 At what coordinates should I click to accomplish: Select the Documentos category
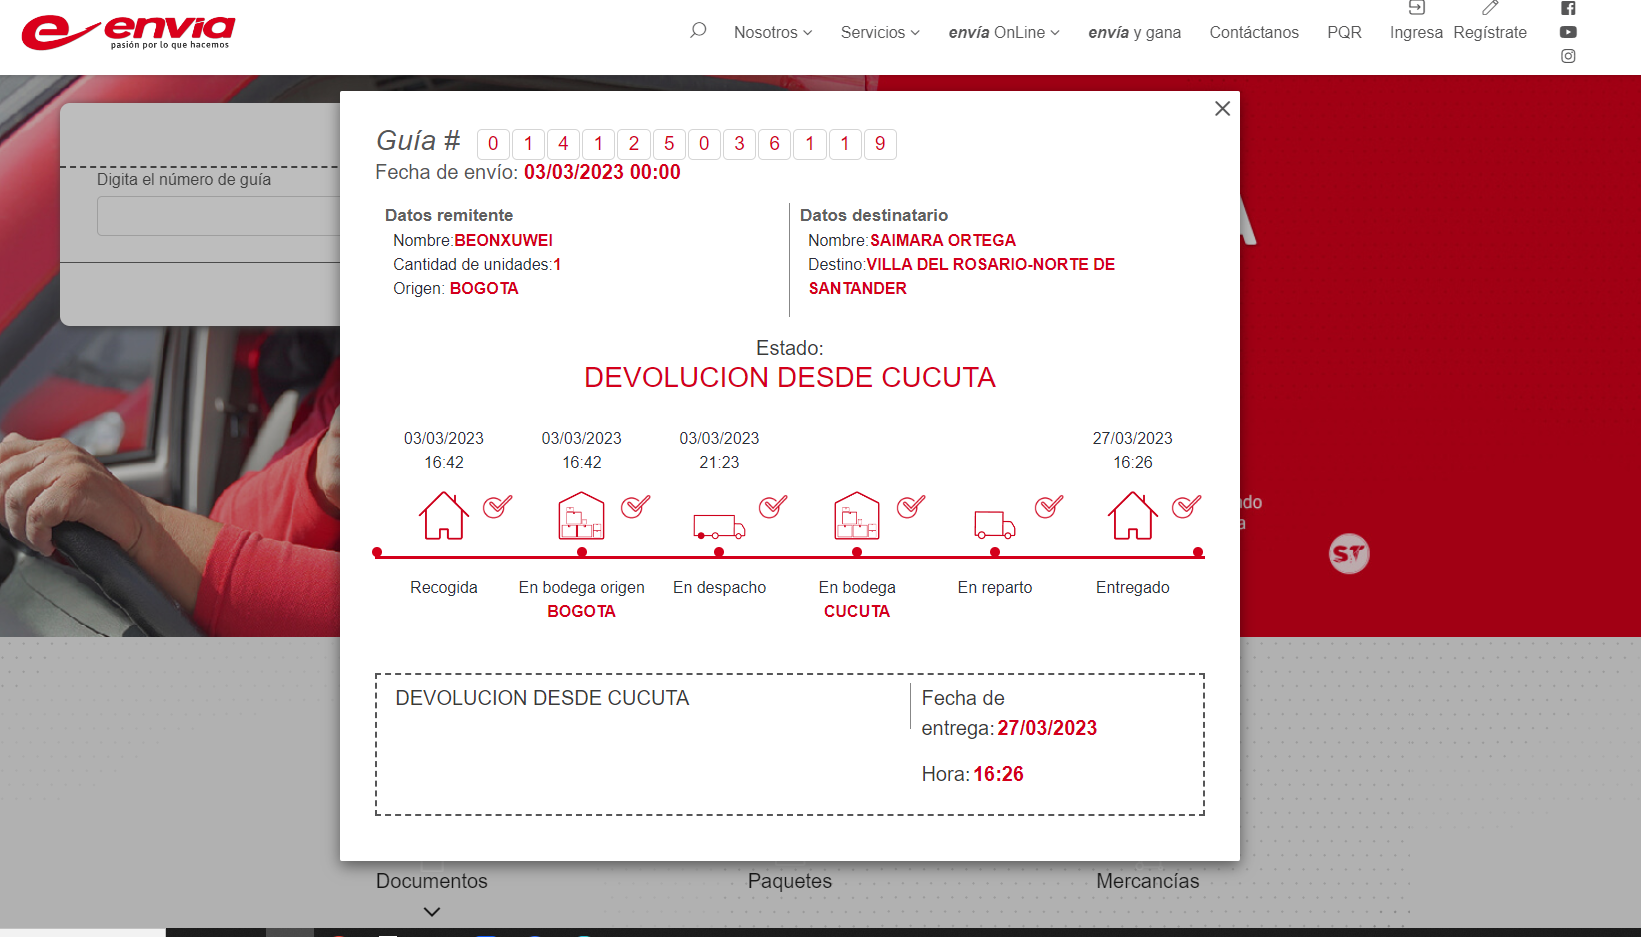[x=432, y=881]
